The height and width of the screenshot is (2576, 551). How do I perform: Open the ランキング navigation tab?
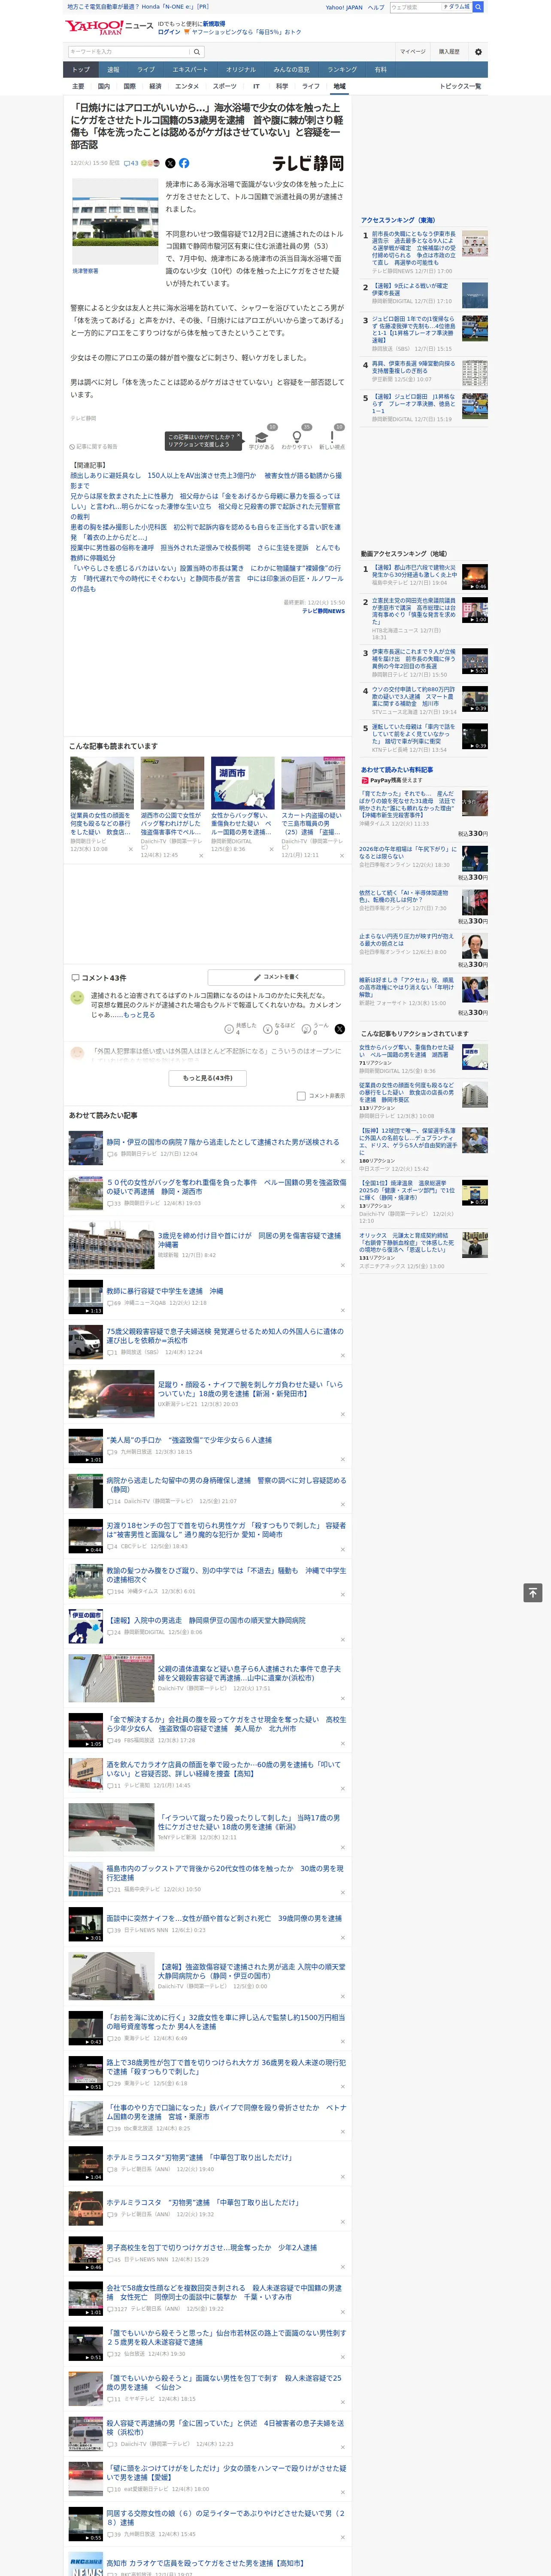[342, 70]
